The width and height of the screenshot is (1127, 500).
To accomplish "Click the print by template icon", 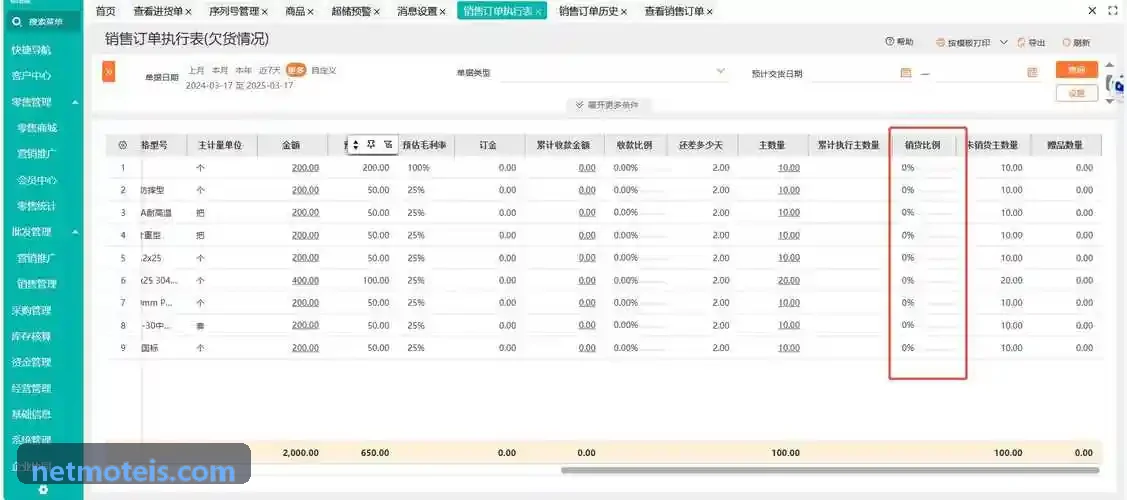I will click(940, 43).
